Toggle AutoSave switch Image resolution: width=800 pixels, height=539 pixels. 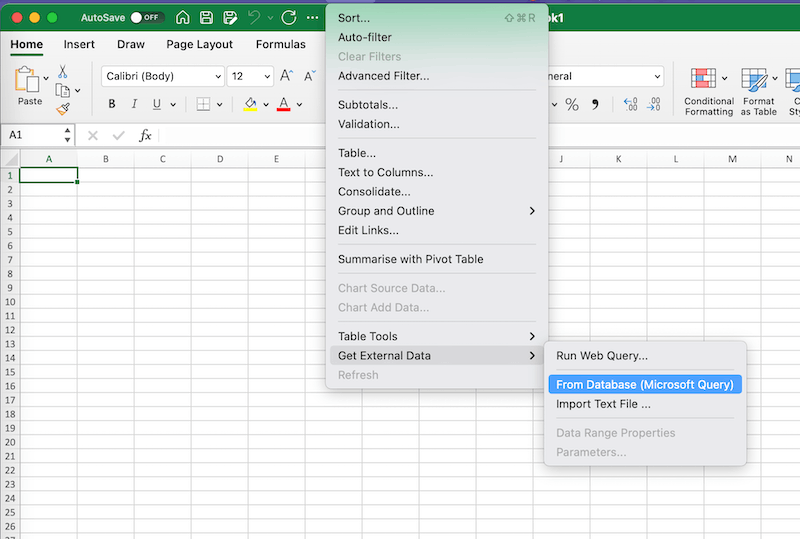tap(147, 17)
